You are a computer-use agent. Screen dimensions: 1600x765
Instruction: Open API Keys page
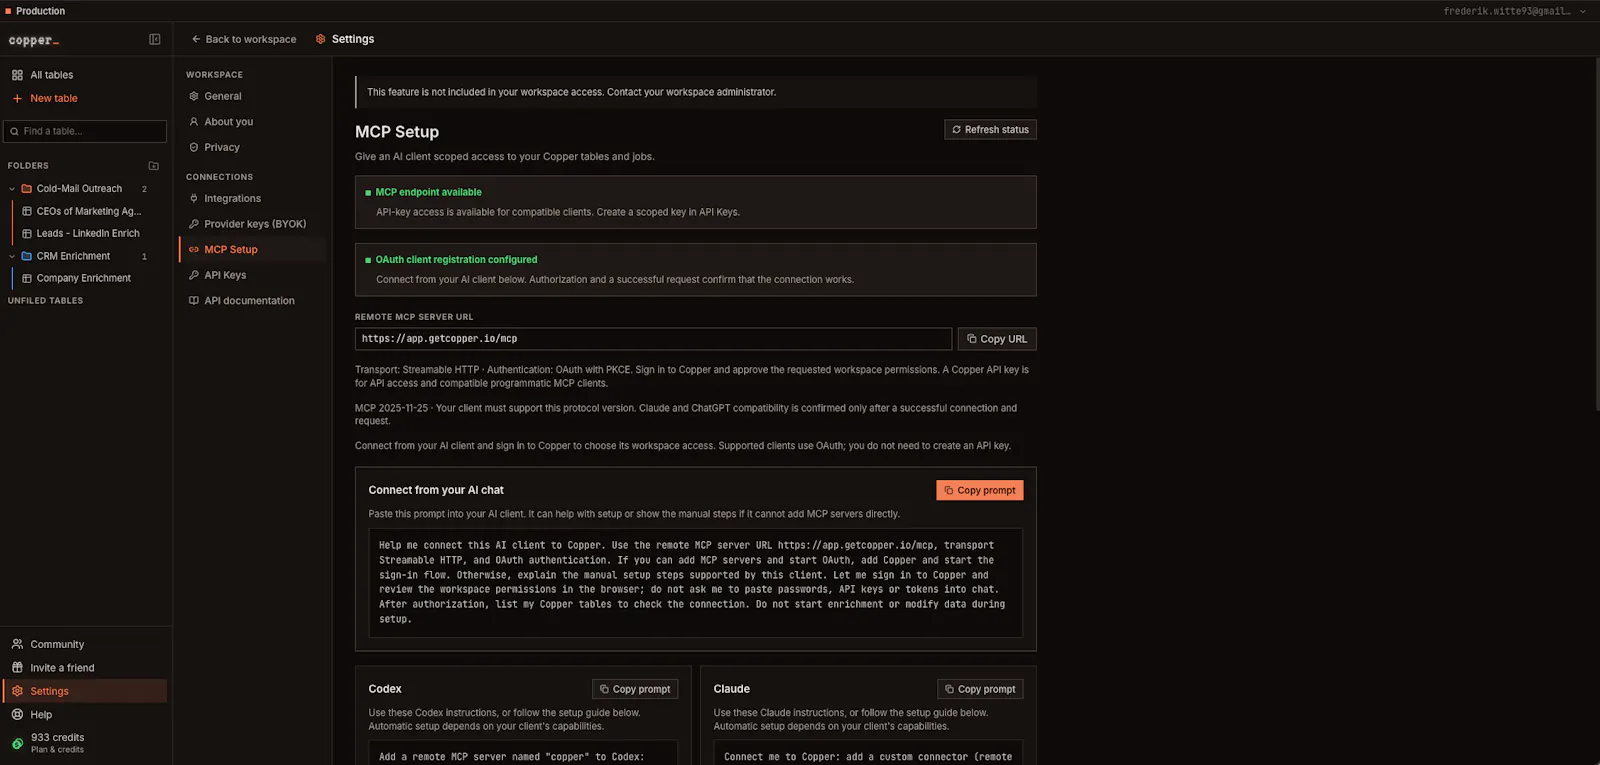click(254, 275)
